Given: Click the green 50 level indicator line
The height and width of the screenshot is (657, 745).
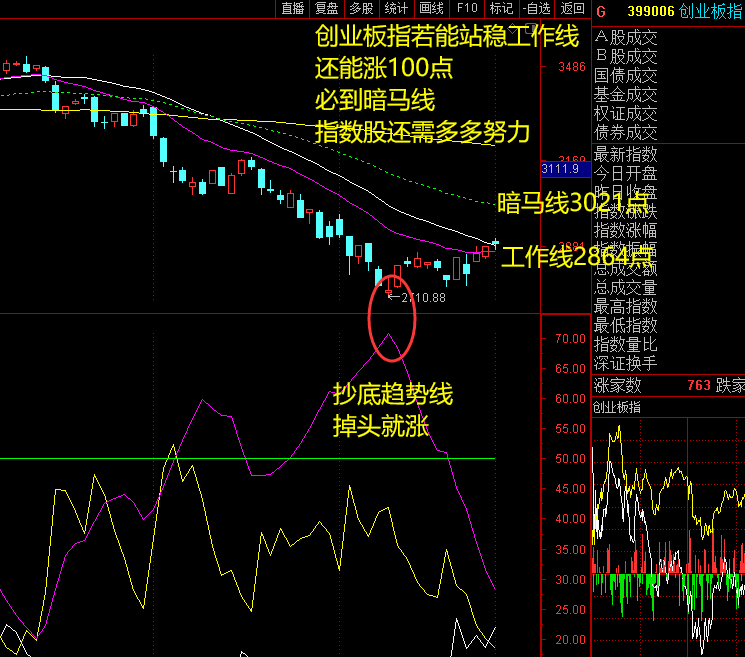Looking at the screenshot, I should point(247,458).
